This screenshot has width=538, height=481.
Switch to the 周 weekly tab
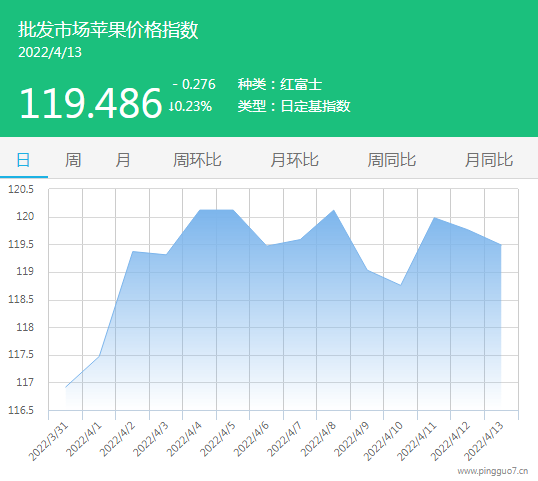73,160
